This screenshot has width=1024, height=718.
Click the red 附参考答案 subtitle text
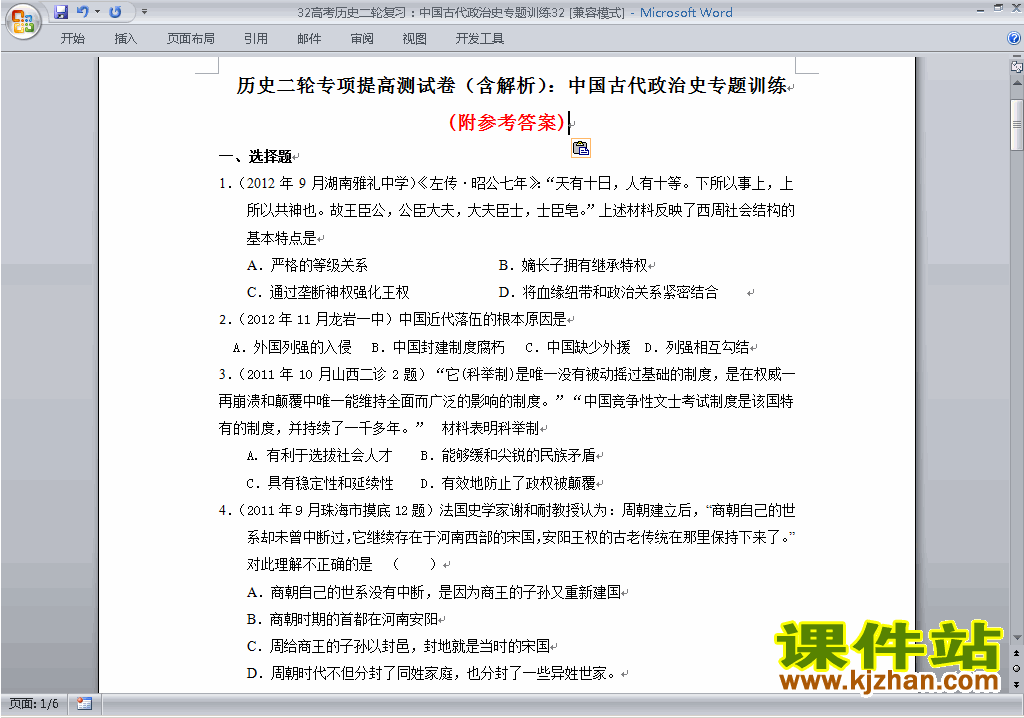pyautogui.click(x=507, y=122)
